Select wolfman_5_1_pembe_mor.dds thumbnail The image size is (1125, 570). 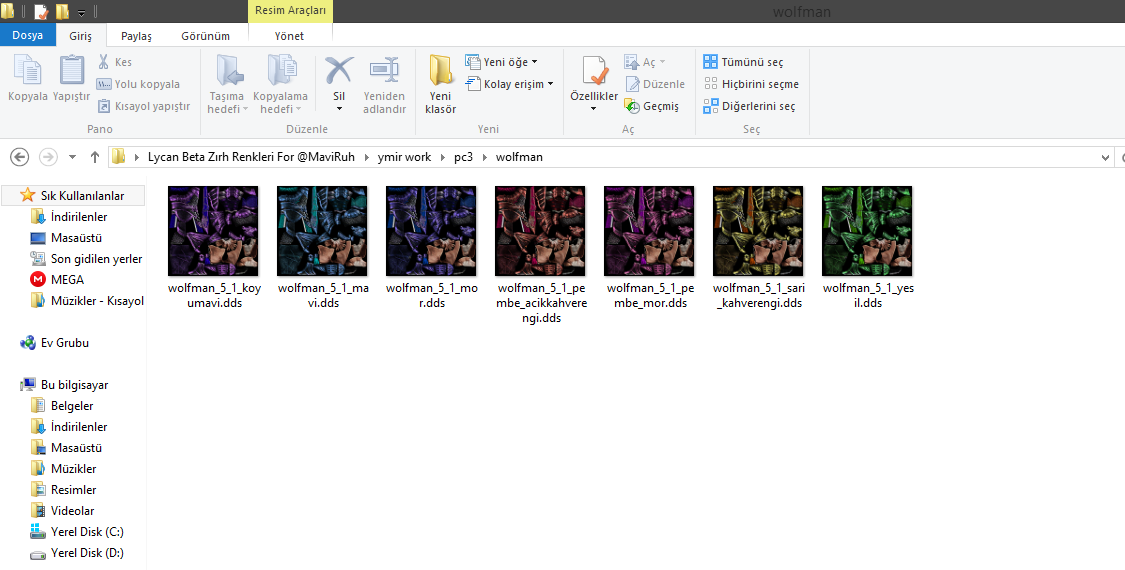point(649,231)
